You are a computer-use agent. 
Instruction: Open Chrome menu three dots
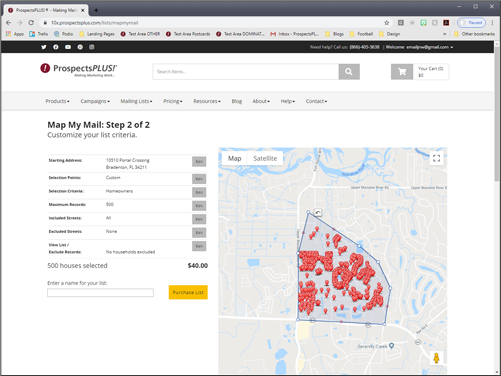click(492, 23)
